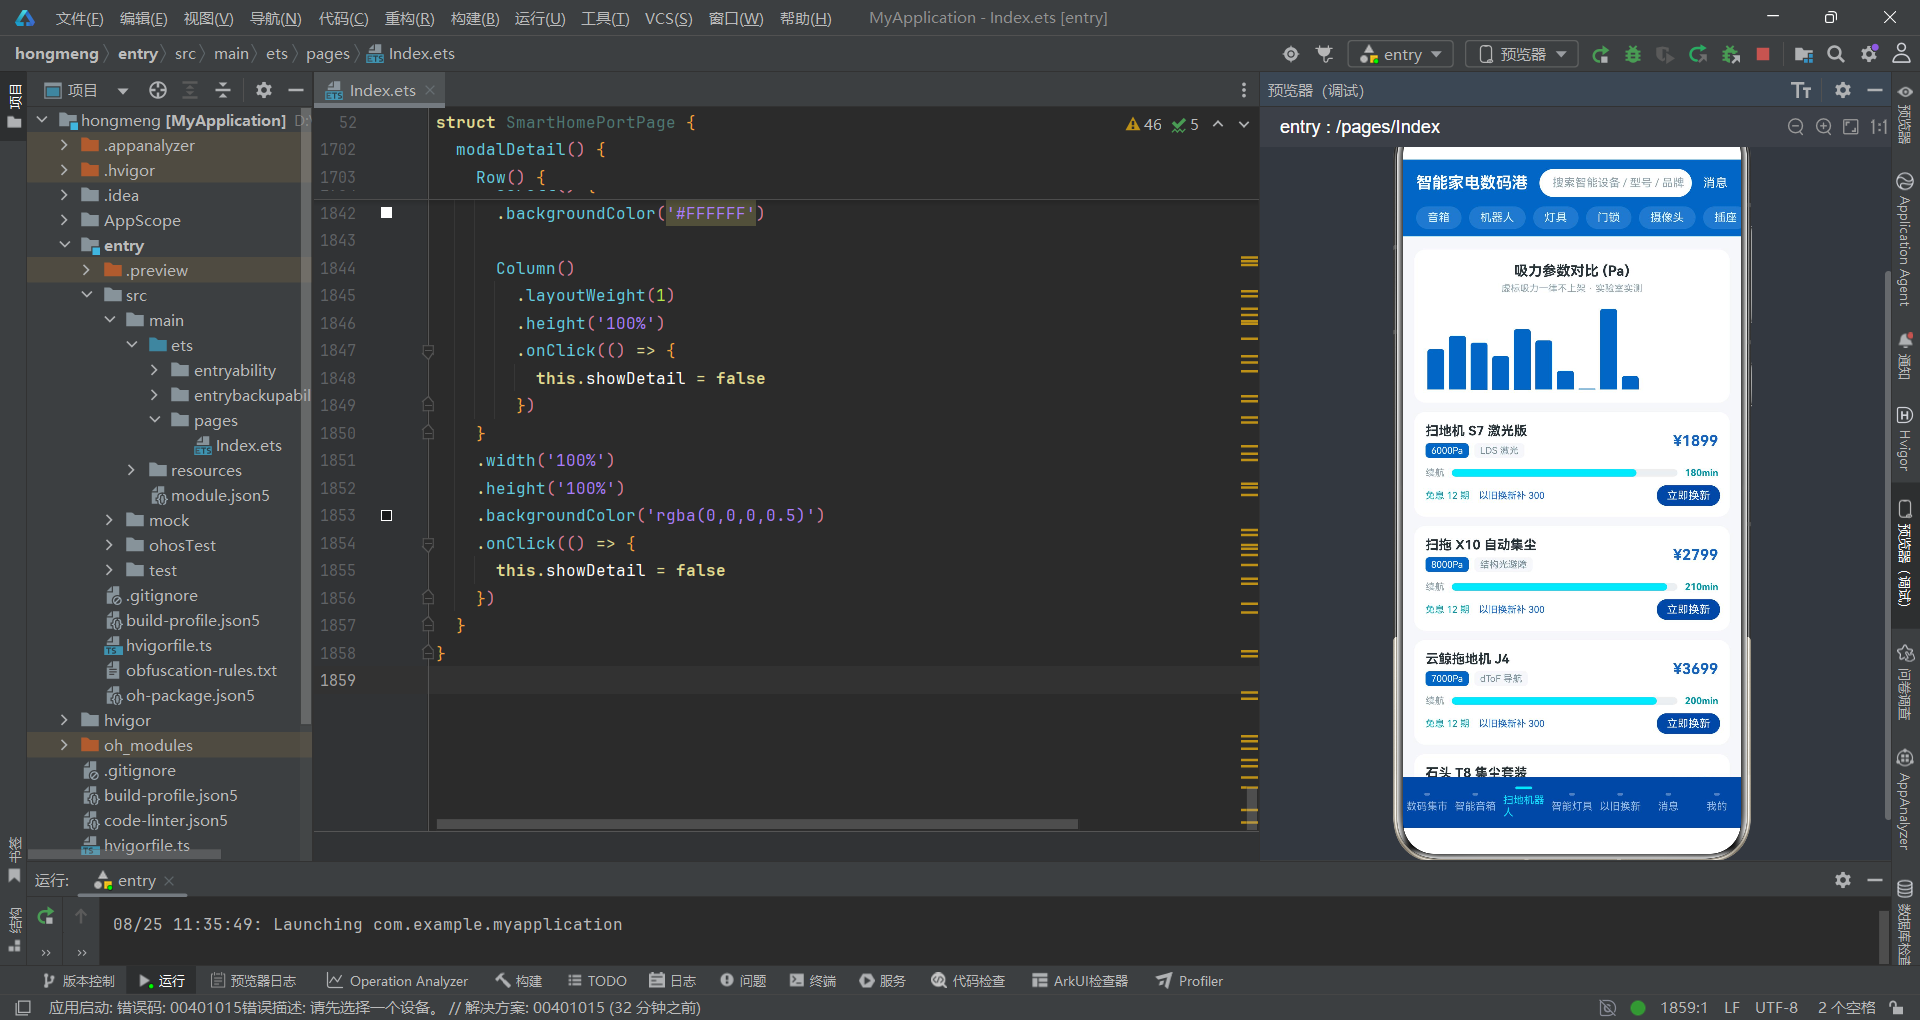Click 立即换新 for 扫拖 X10 自动集尘
The image size is (1920, 1020).
coord(1688,610)
